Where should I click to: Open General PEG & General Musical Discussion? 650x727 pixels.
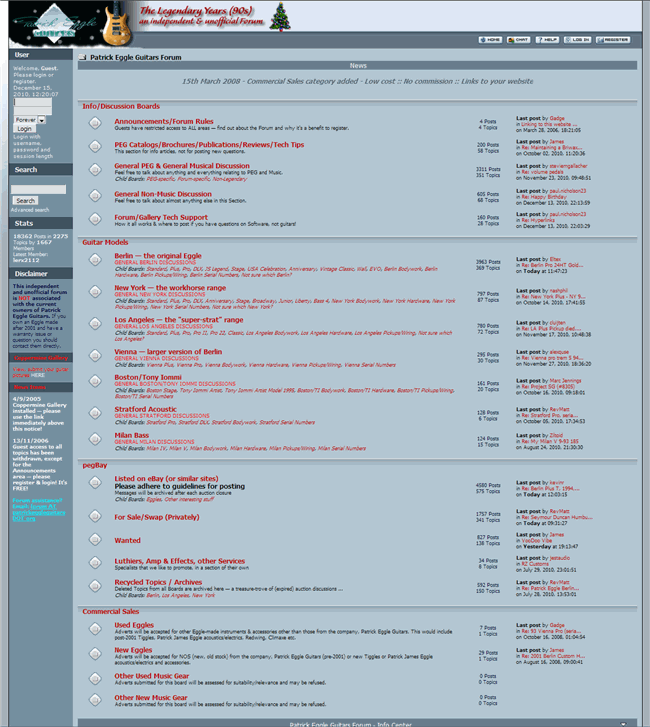(182, 166)
